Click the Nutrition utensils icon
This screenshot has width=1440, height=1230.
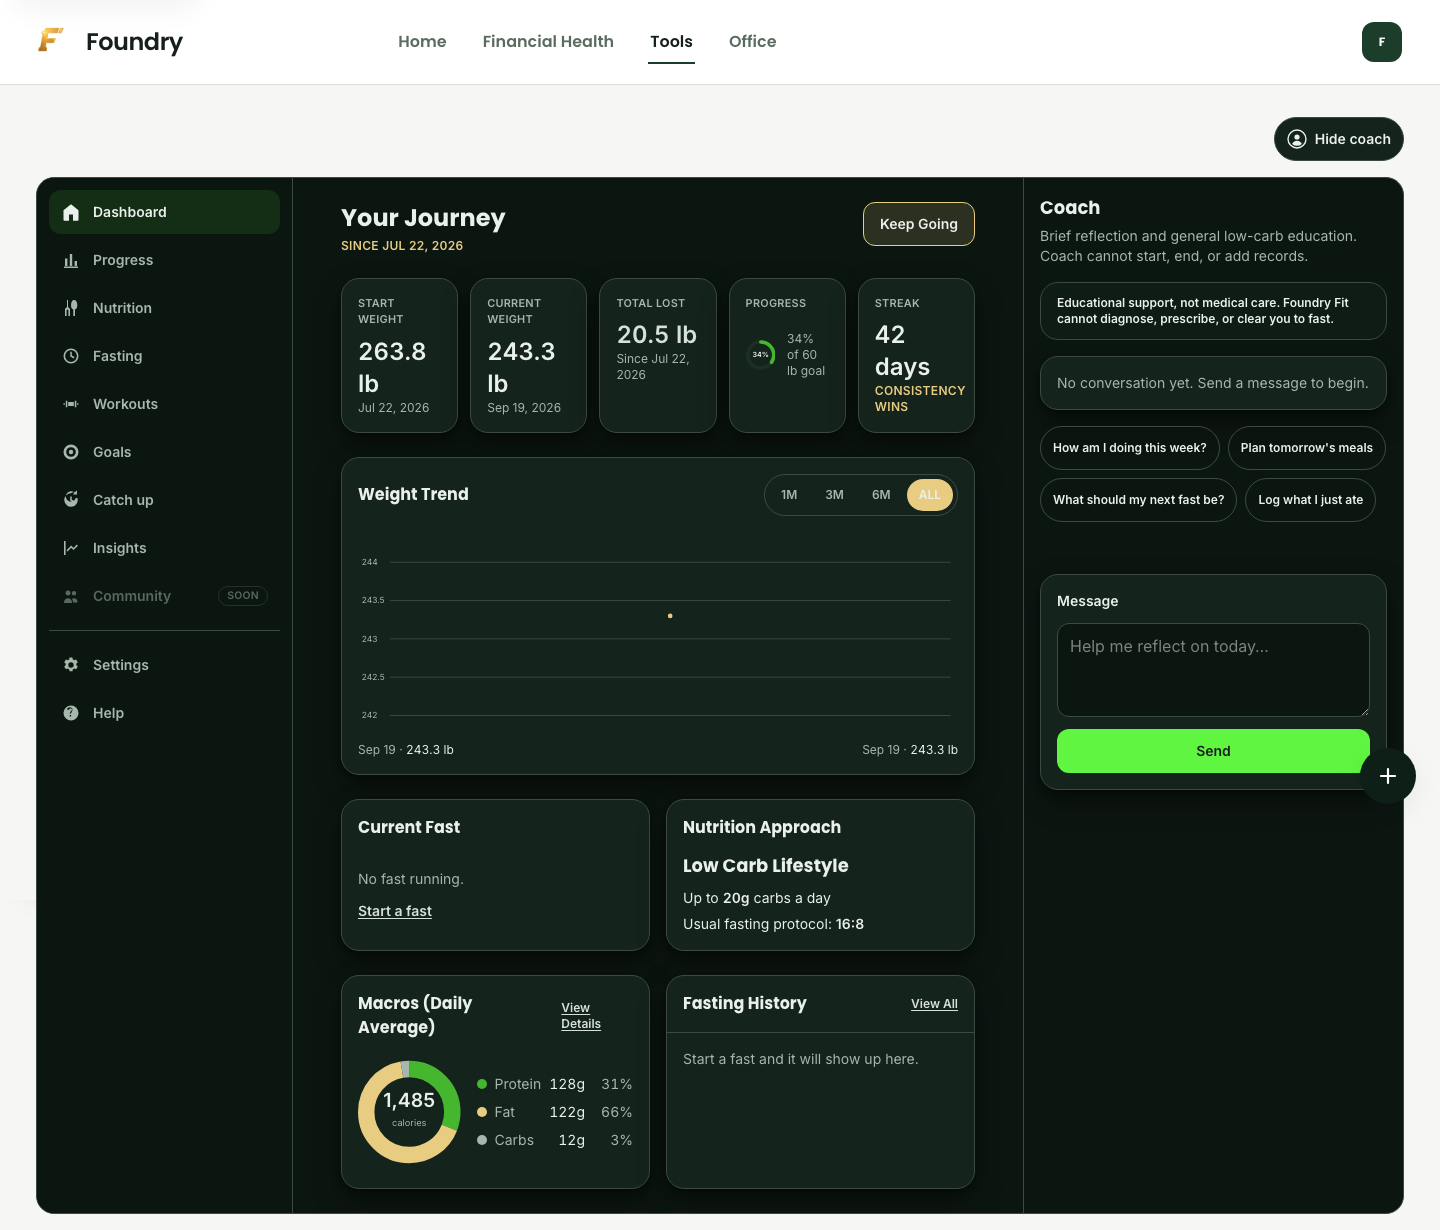(x=71, y=308)
